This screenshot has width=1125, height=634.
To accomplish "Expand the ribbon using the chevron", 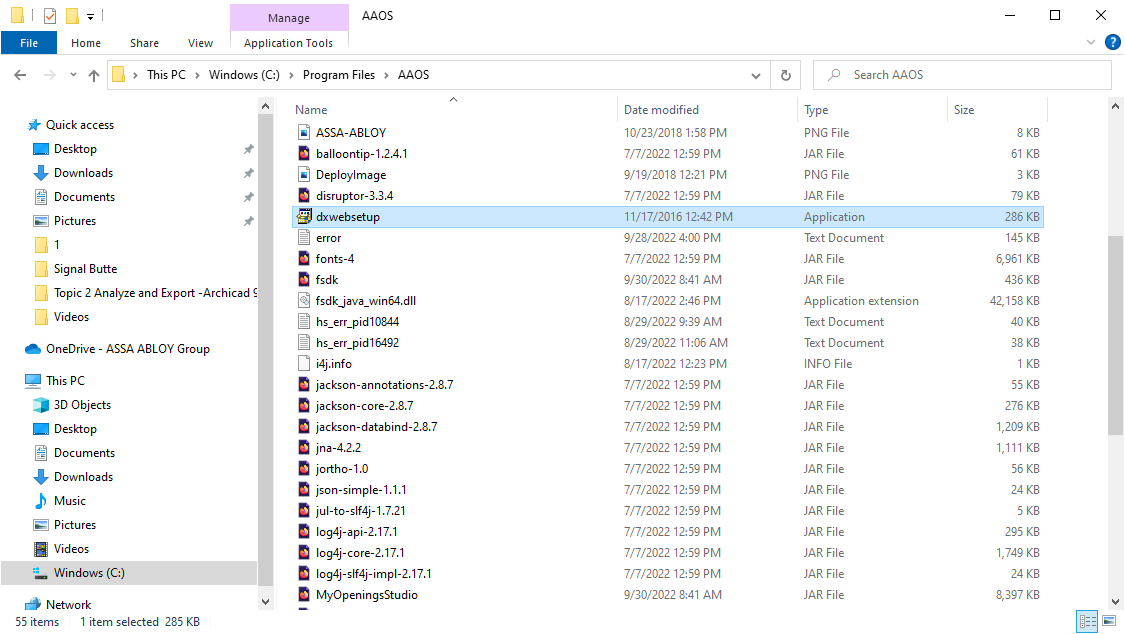I will 1090,42.
